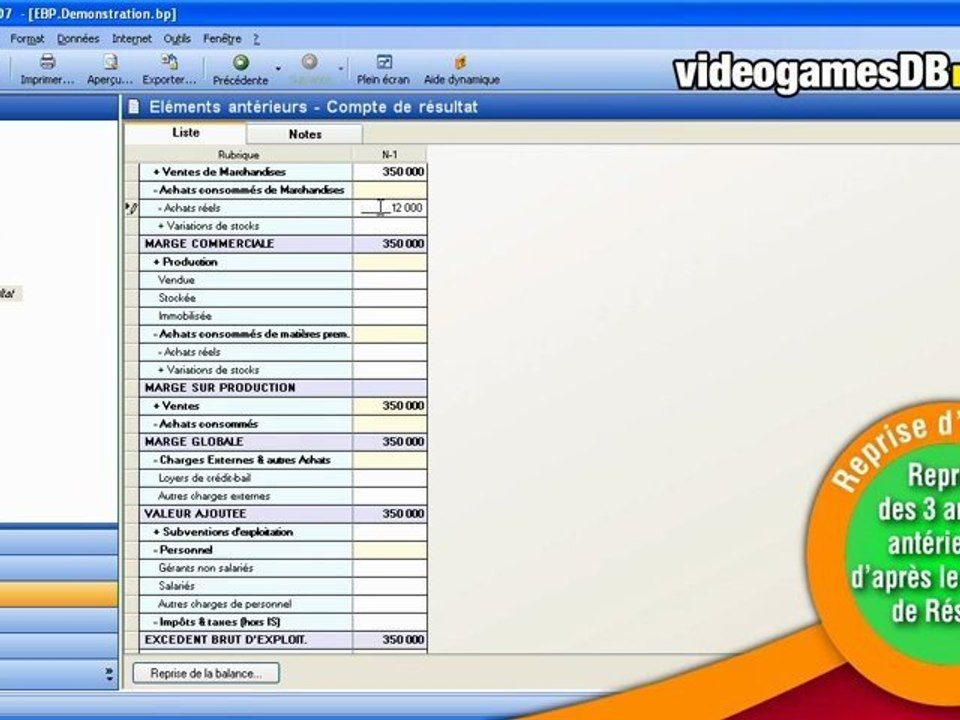The height and width of the screenshot is (720, 960).
Task: Open the ? help menu
Action: (257, 39)
